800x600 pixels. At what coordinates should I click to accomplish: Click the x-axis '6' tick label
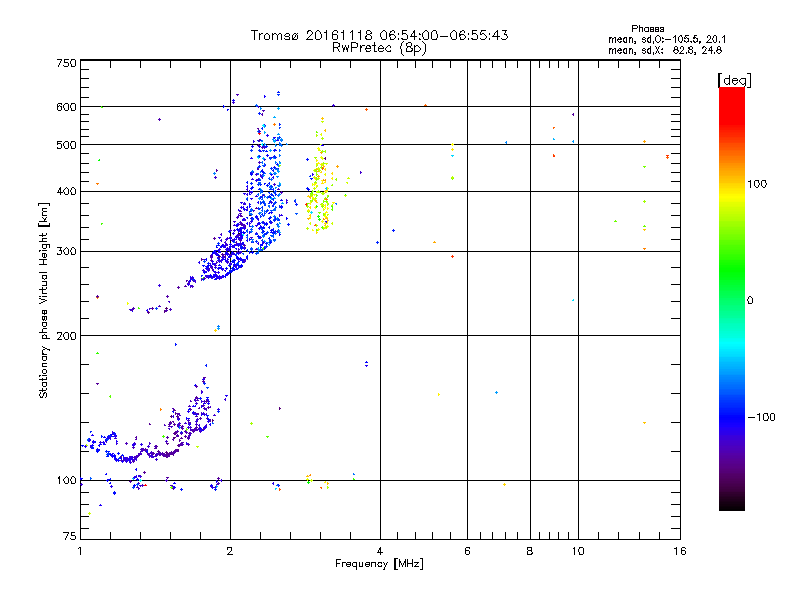coord(467,551)
